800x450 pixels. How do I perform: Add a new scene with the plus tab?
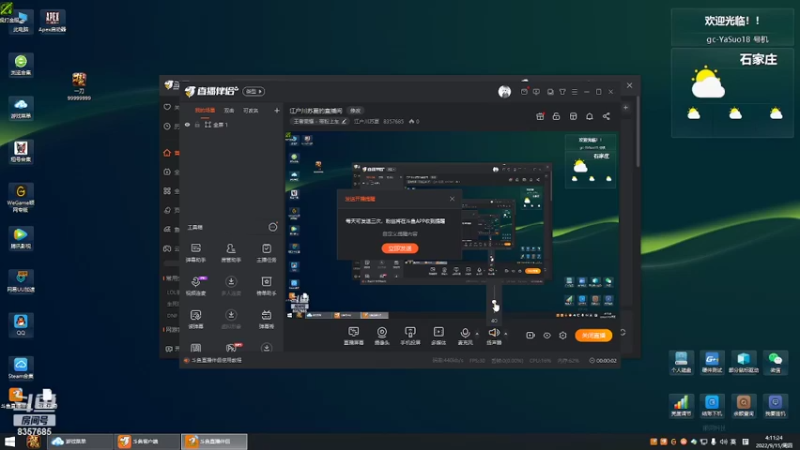277,110
